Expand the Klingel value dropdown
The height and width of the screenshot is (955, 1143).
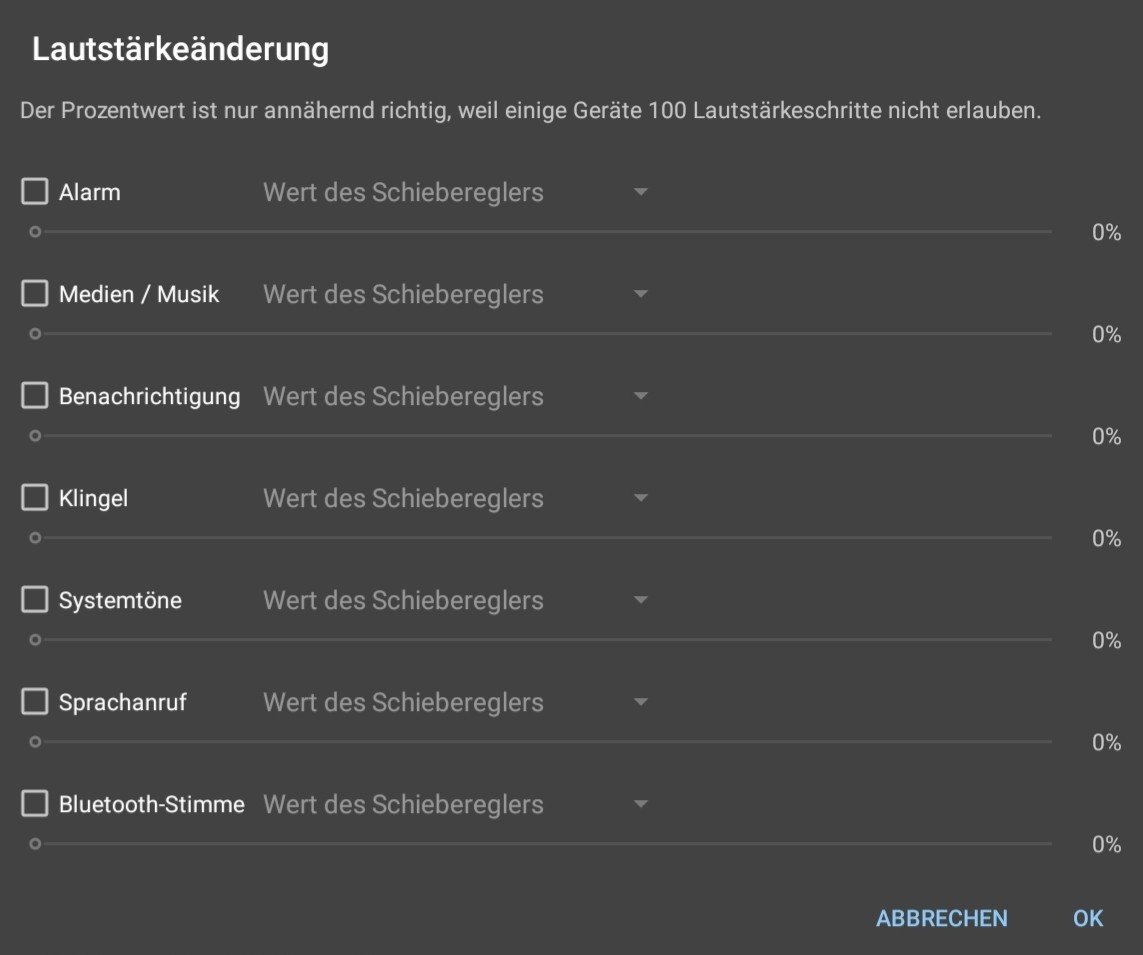click(x=456, y=498)
